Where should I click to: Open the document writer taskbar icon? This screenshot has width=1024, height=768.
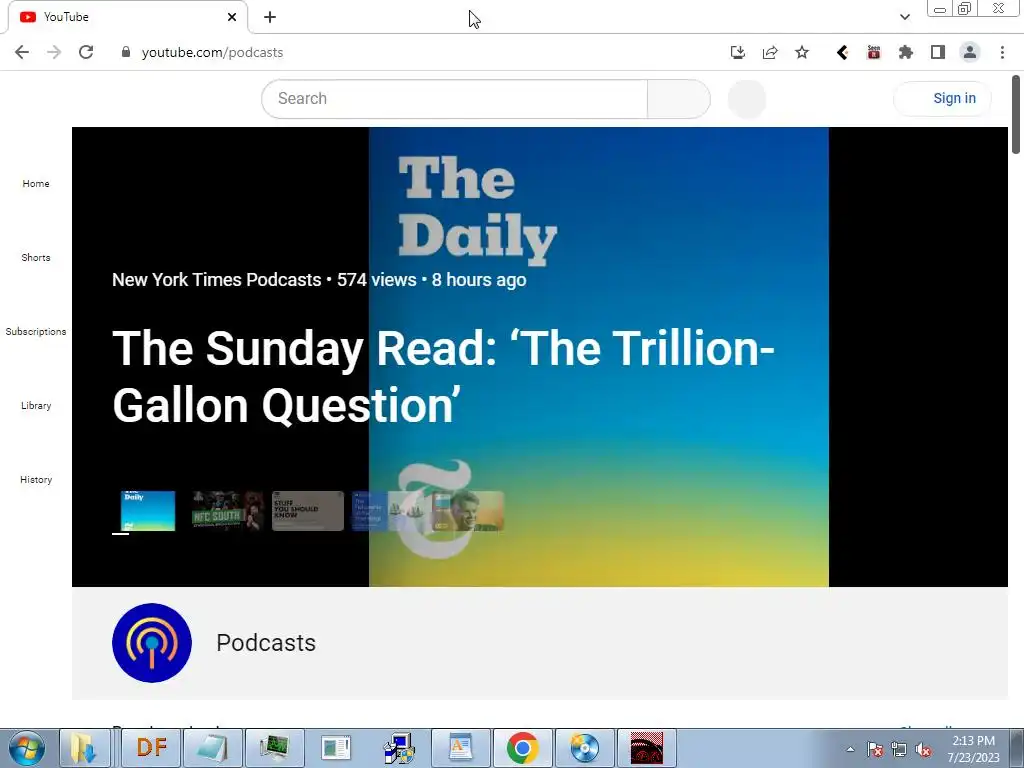point(460,748)
